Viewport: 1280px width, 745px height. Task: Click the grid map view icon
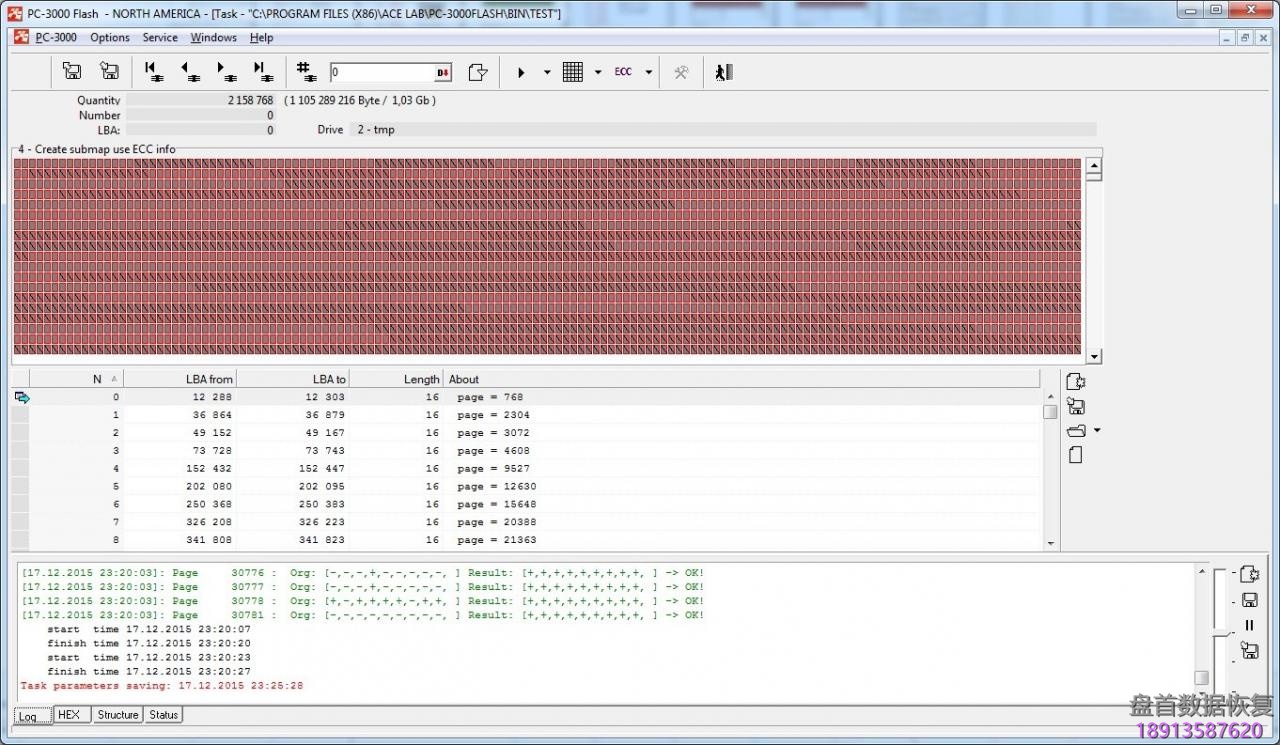[x=573, y=72]
